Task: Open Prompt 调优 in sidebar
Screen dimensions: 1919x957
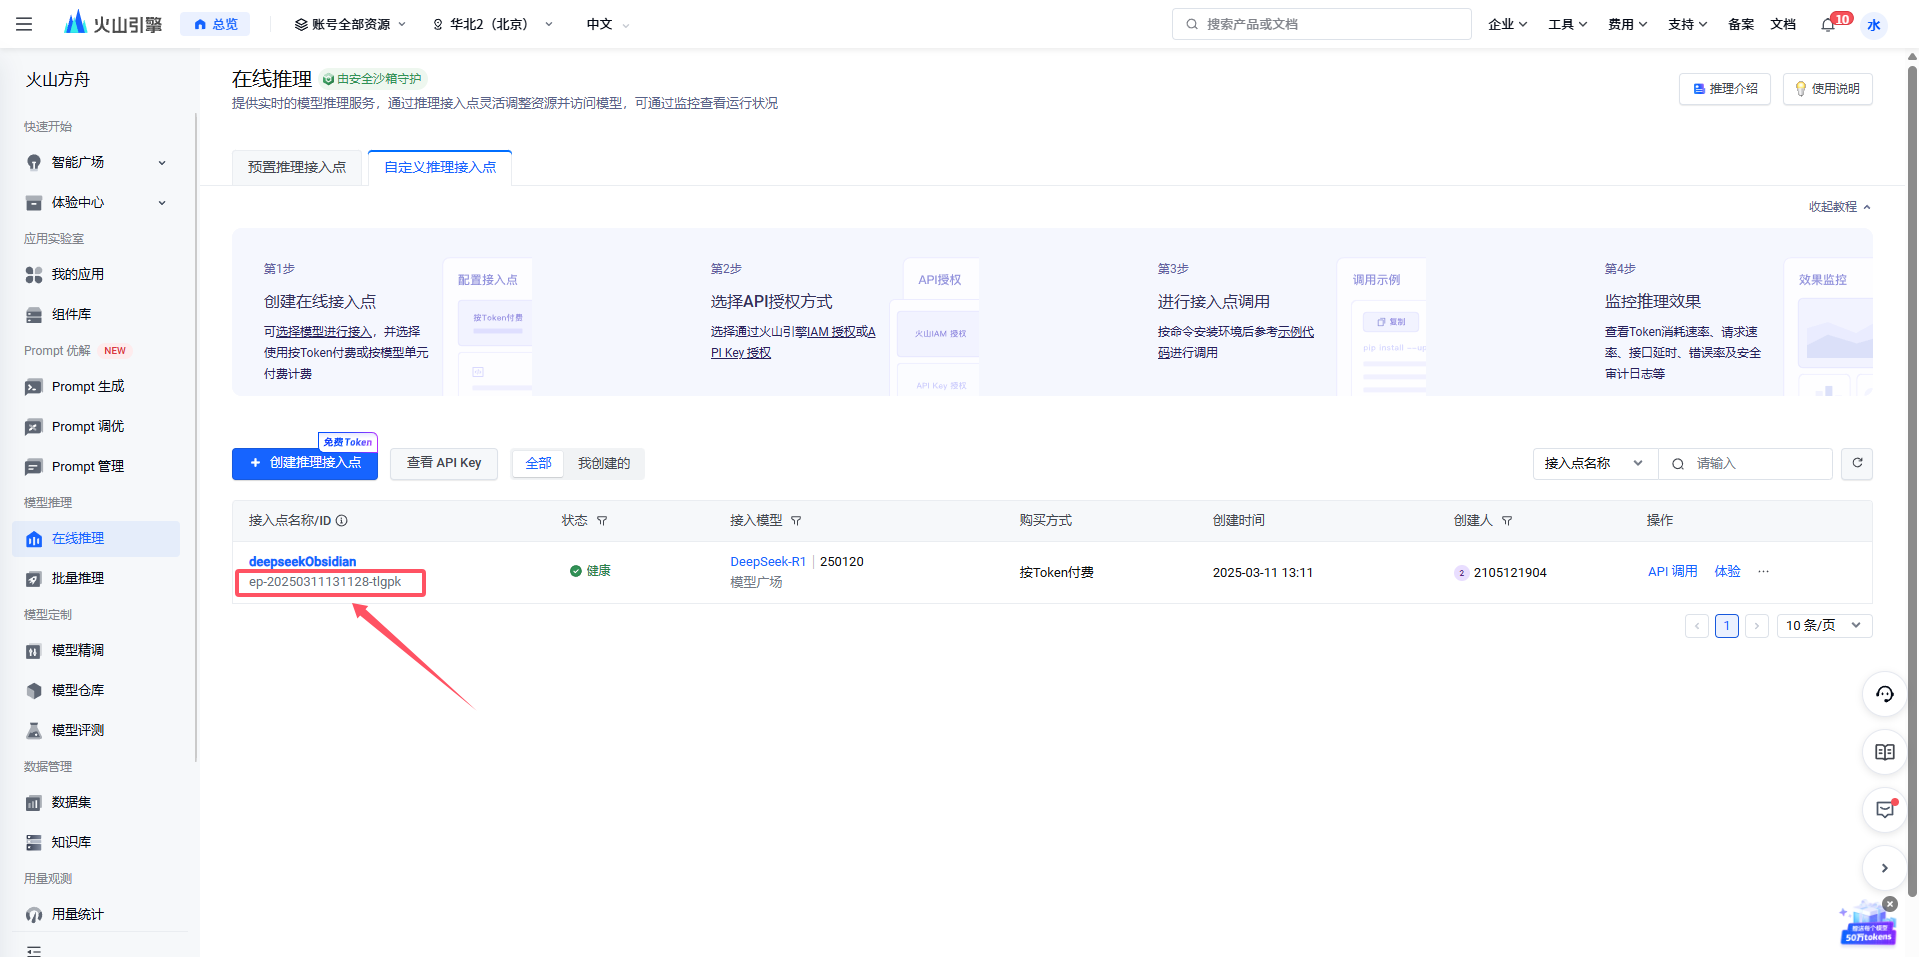Action: [96, 426]
